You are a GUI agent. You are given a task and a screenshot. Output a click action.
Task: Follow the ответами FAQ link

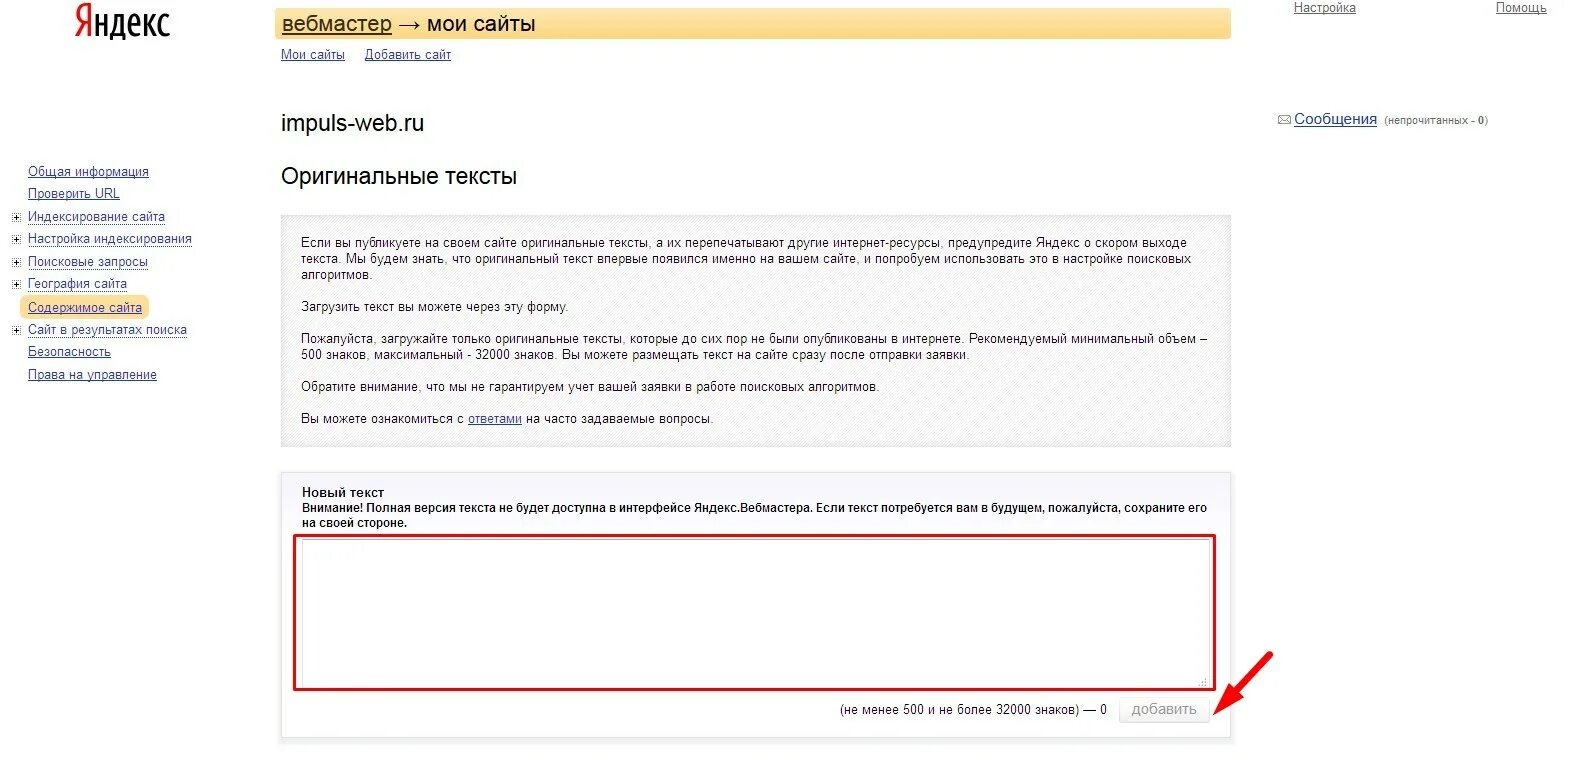click(x=495, y=419)
